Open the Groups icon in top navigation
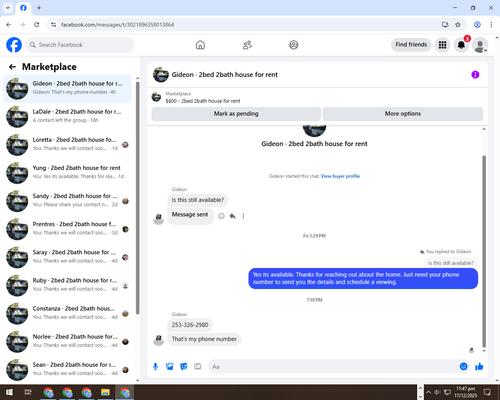Viewport: 500px width, 400px height. tap(294, 45)
